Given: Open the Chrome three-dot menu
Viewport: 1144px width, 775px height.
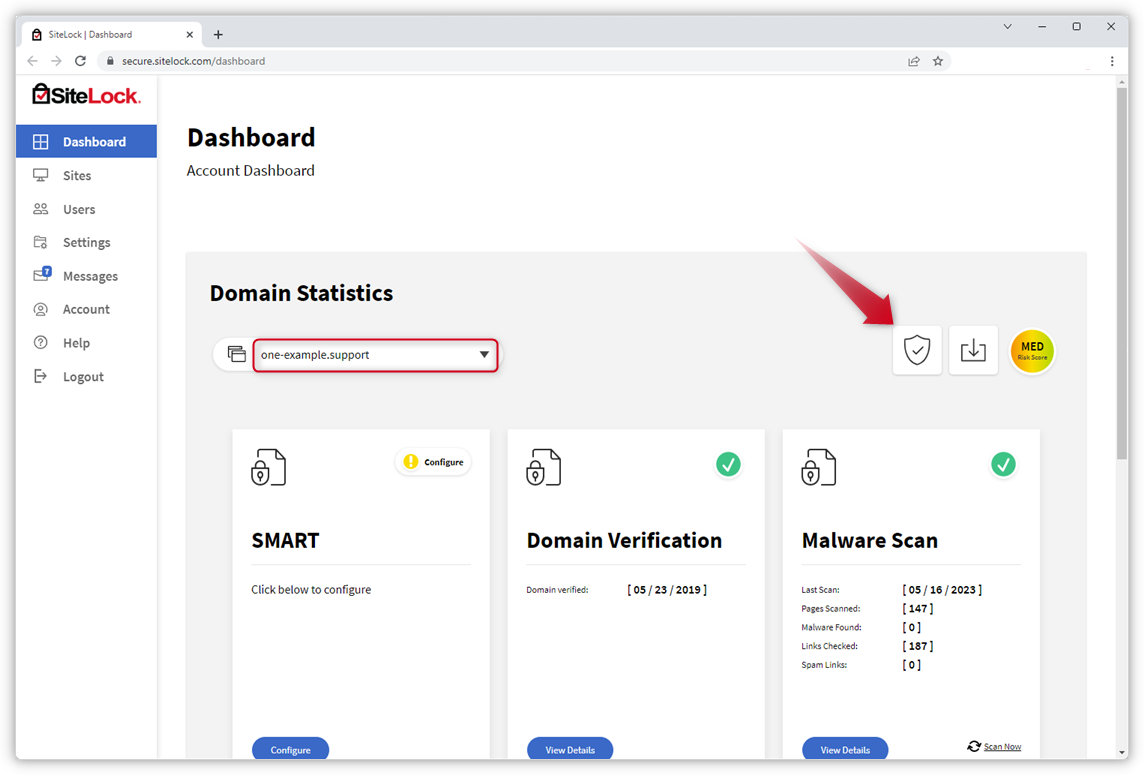Looking at the screenshot, I should point(1112,61).
